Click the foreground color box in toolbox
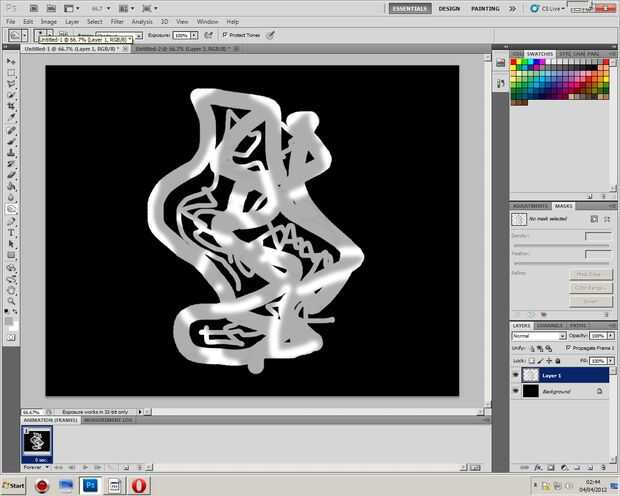Image resolution: width=620 pixels, height=496 pixels. coord(9,321)
